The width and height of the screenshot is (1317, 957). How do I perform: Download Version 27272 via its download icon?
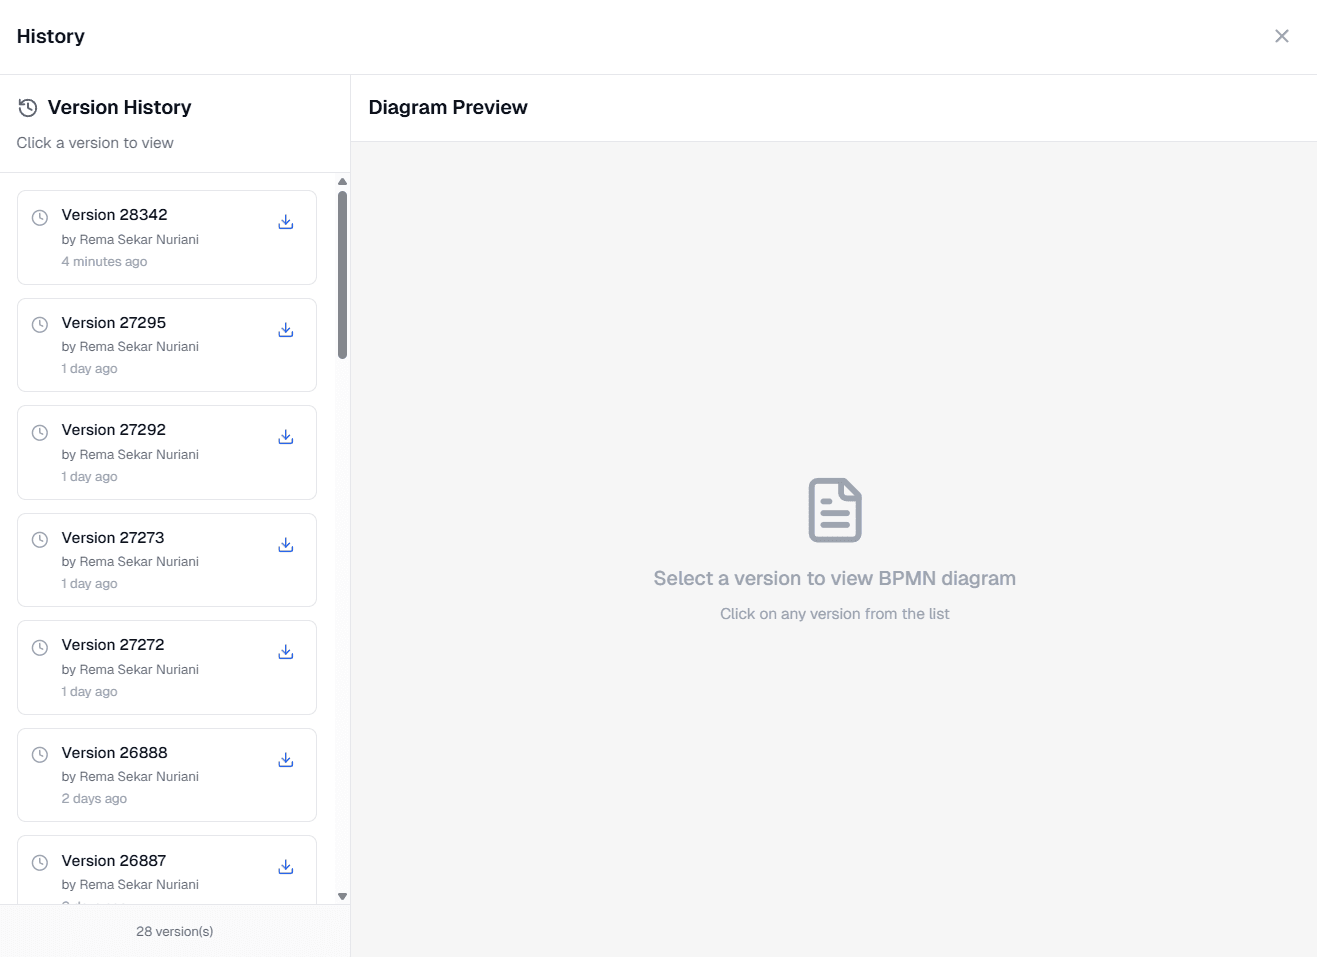(x=286, y=652)
